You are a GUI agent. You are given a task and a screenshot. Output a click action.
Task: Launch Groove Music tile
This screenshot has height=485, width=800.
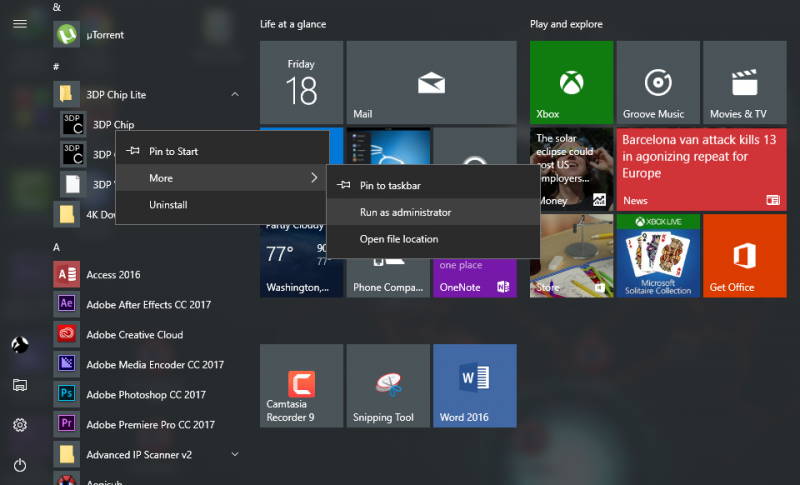click(x=657, y=82)
